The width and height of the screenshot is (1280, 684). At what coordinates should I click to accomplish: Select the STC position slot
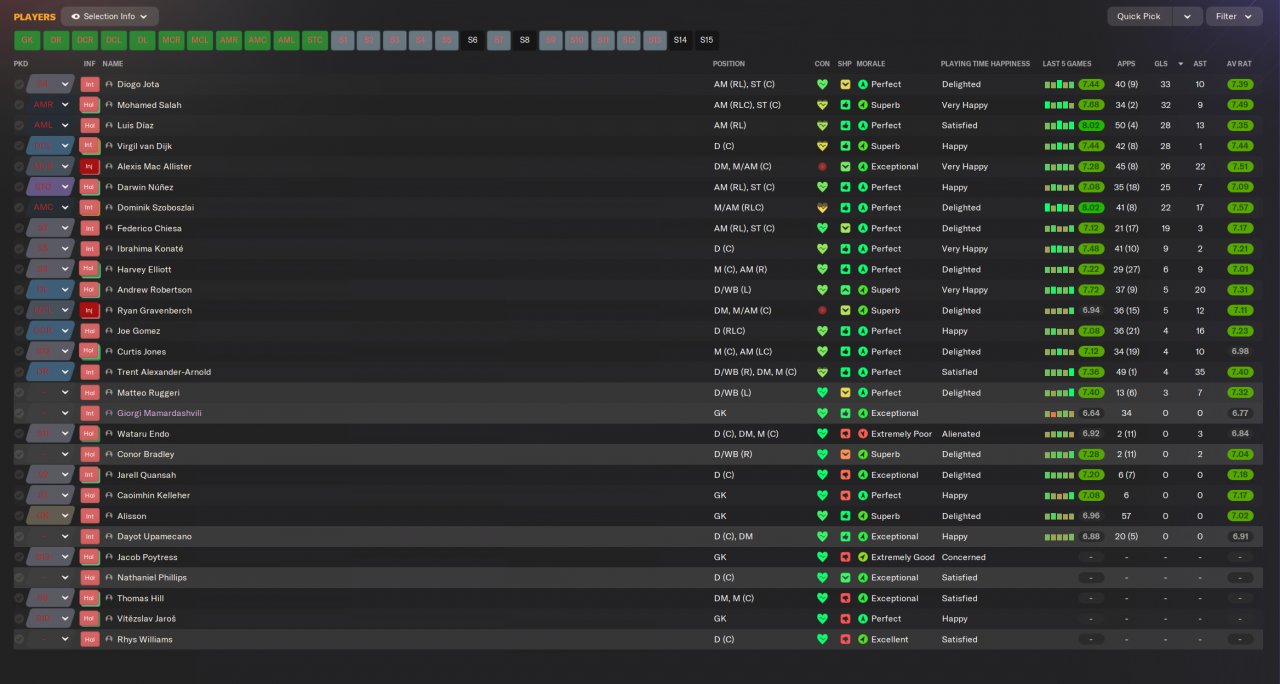click(315, 40)
